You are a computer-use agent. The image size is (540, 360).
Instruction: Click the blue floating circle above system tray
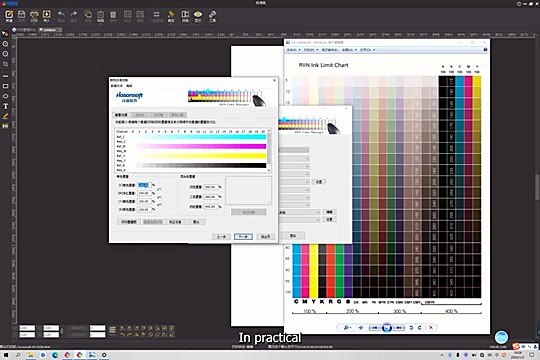(x=501, y=337)
